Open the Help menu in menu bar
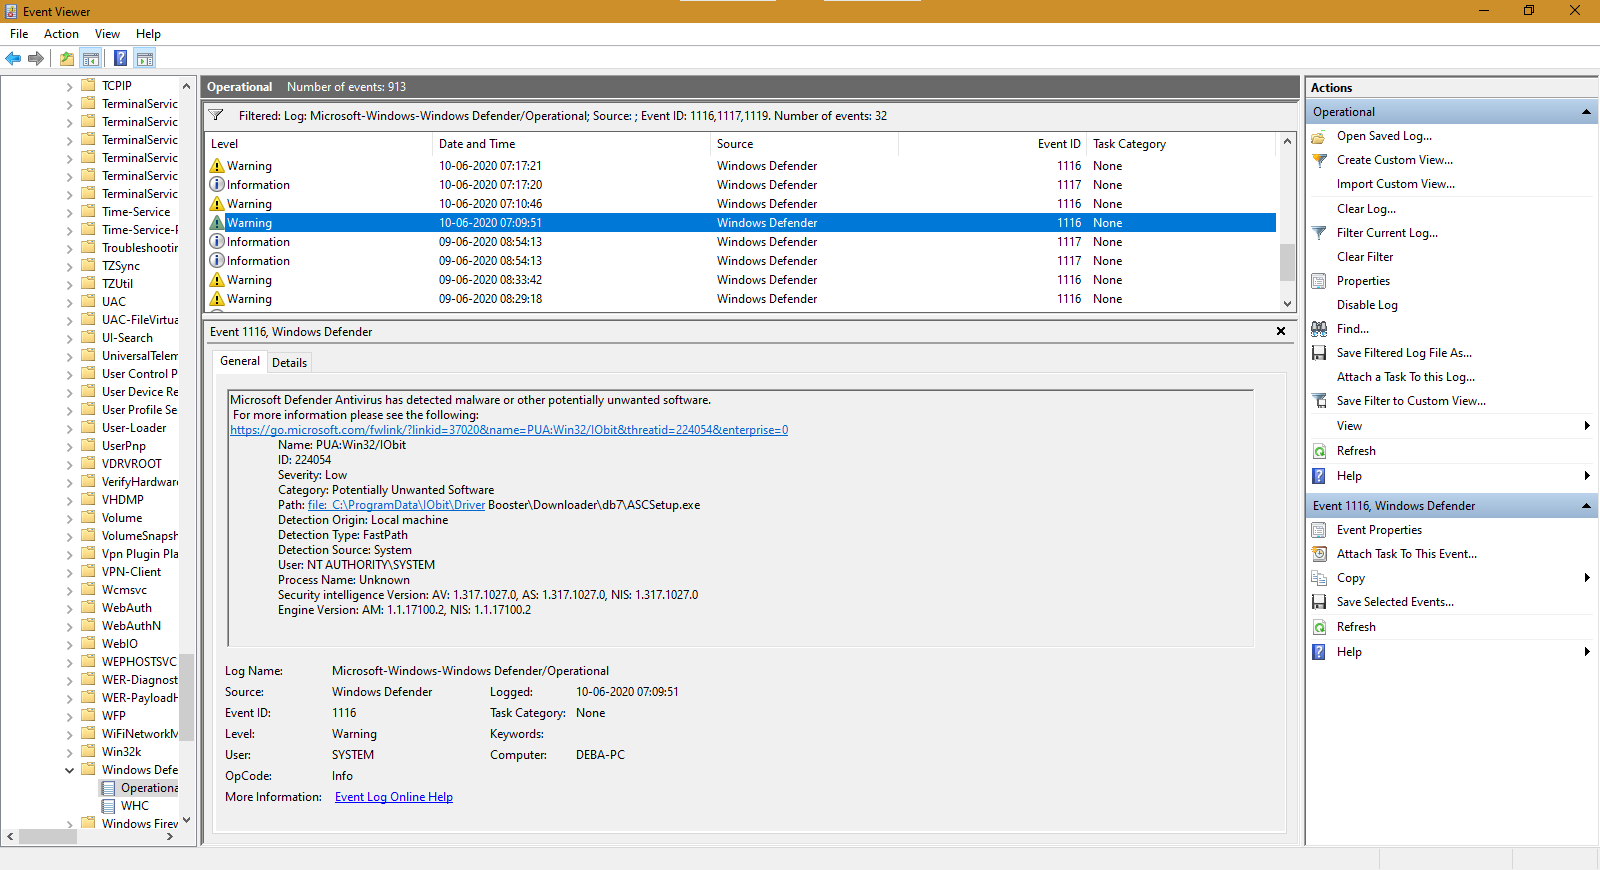 [148, 34]
